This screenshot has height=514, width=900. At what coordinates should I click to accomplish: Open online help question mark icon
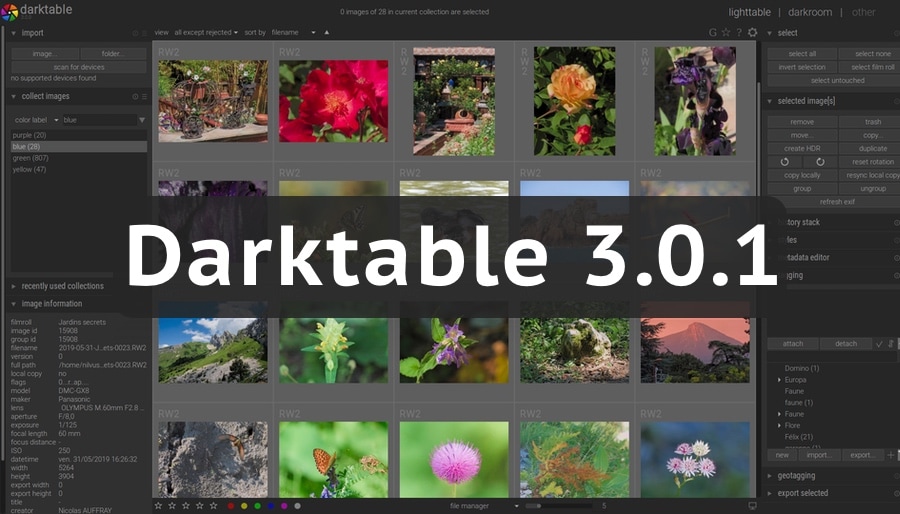point(739,33)
